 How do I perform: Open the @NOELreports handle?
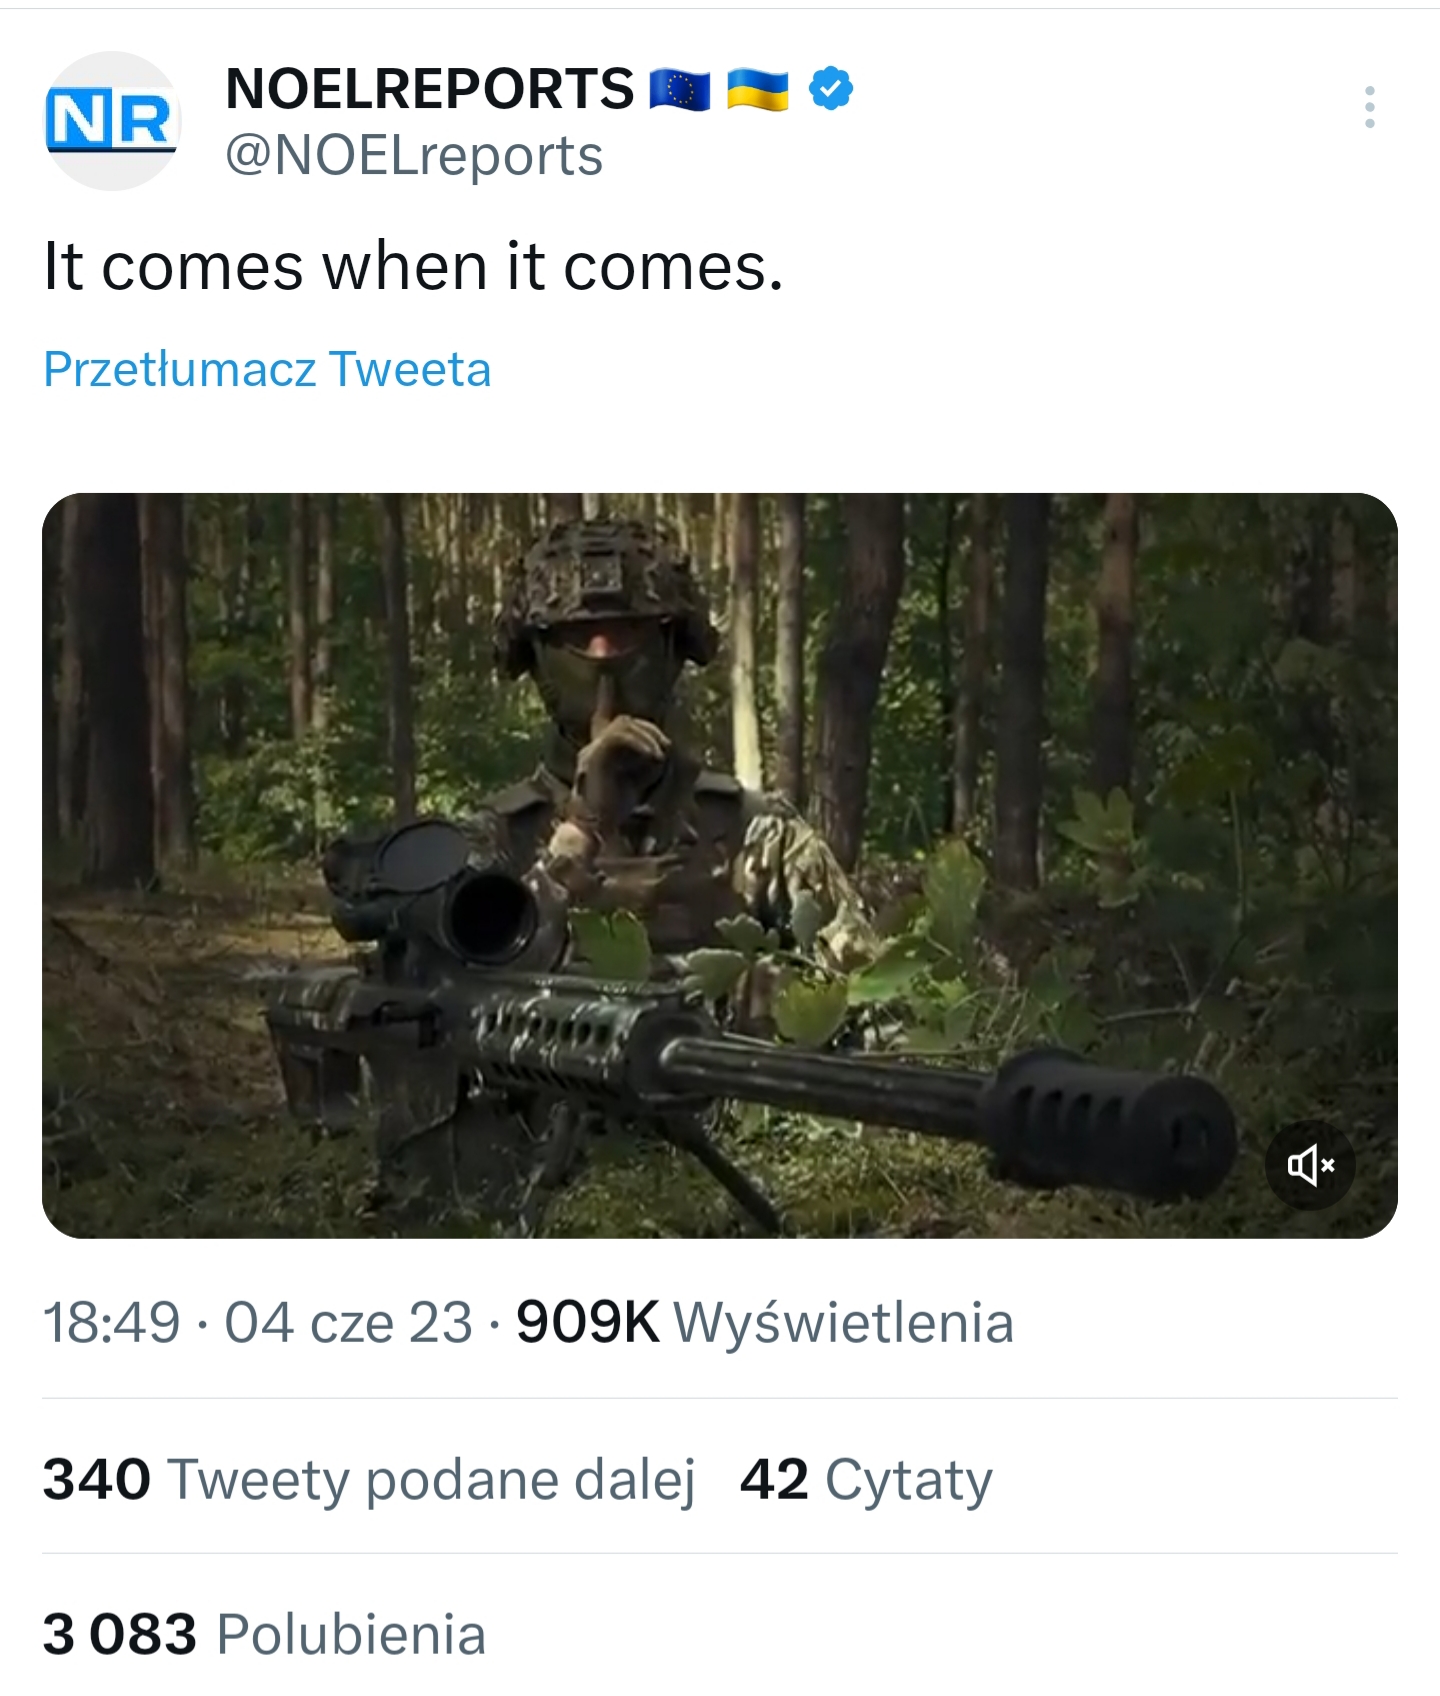click(x=414, y=156)
